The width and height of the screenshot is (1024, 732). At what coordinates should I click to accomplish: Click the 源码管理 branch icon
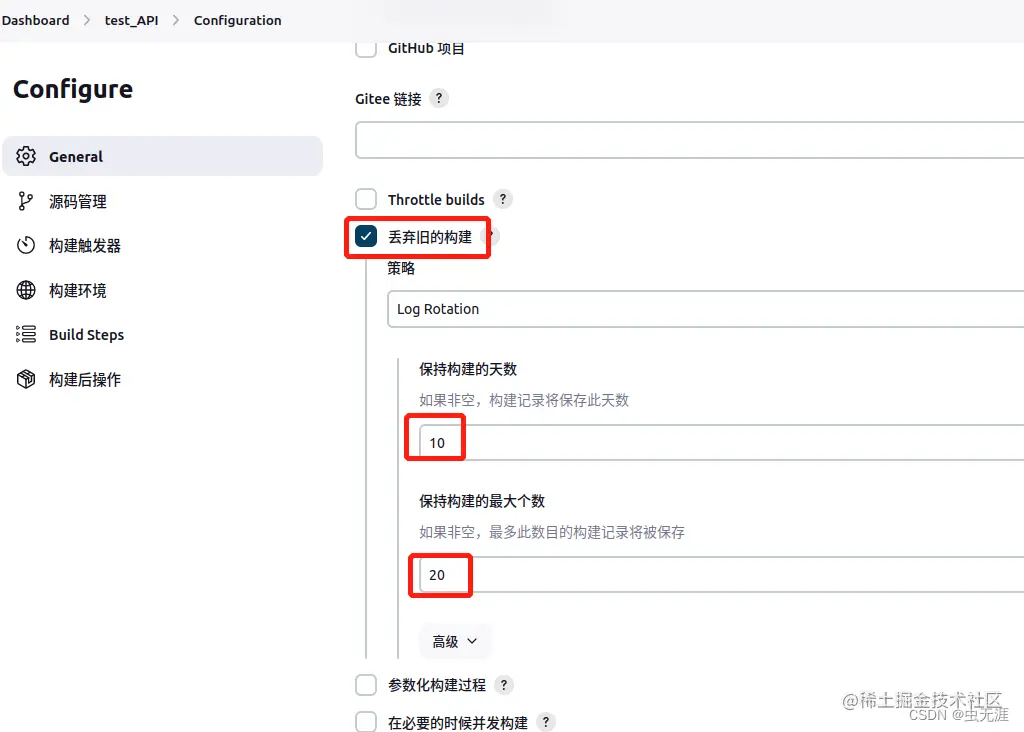coord(25,201)
